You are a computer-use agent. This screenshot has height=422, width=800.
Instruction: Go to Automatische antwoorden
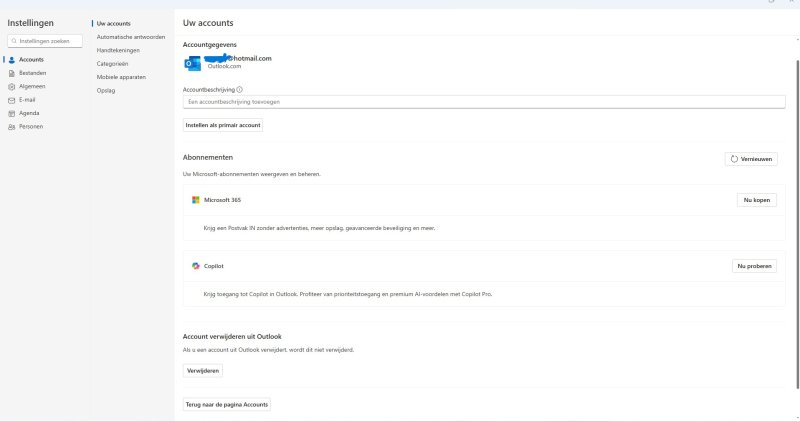click(131, 37)
